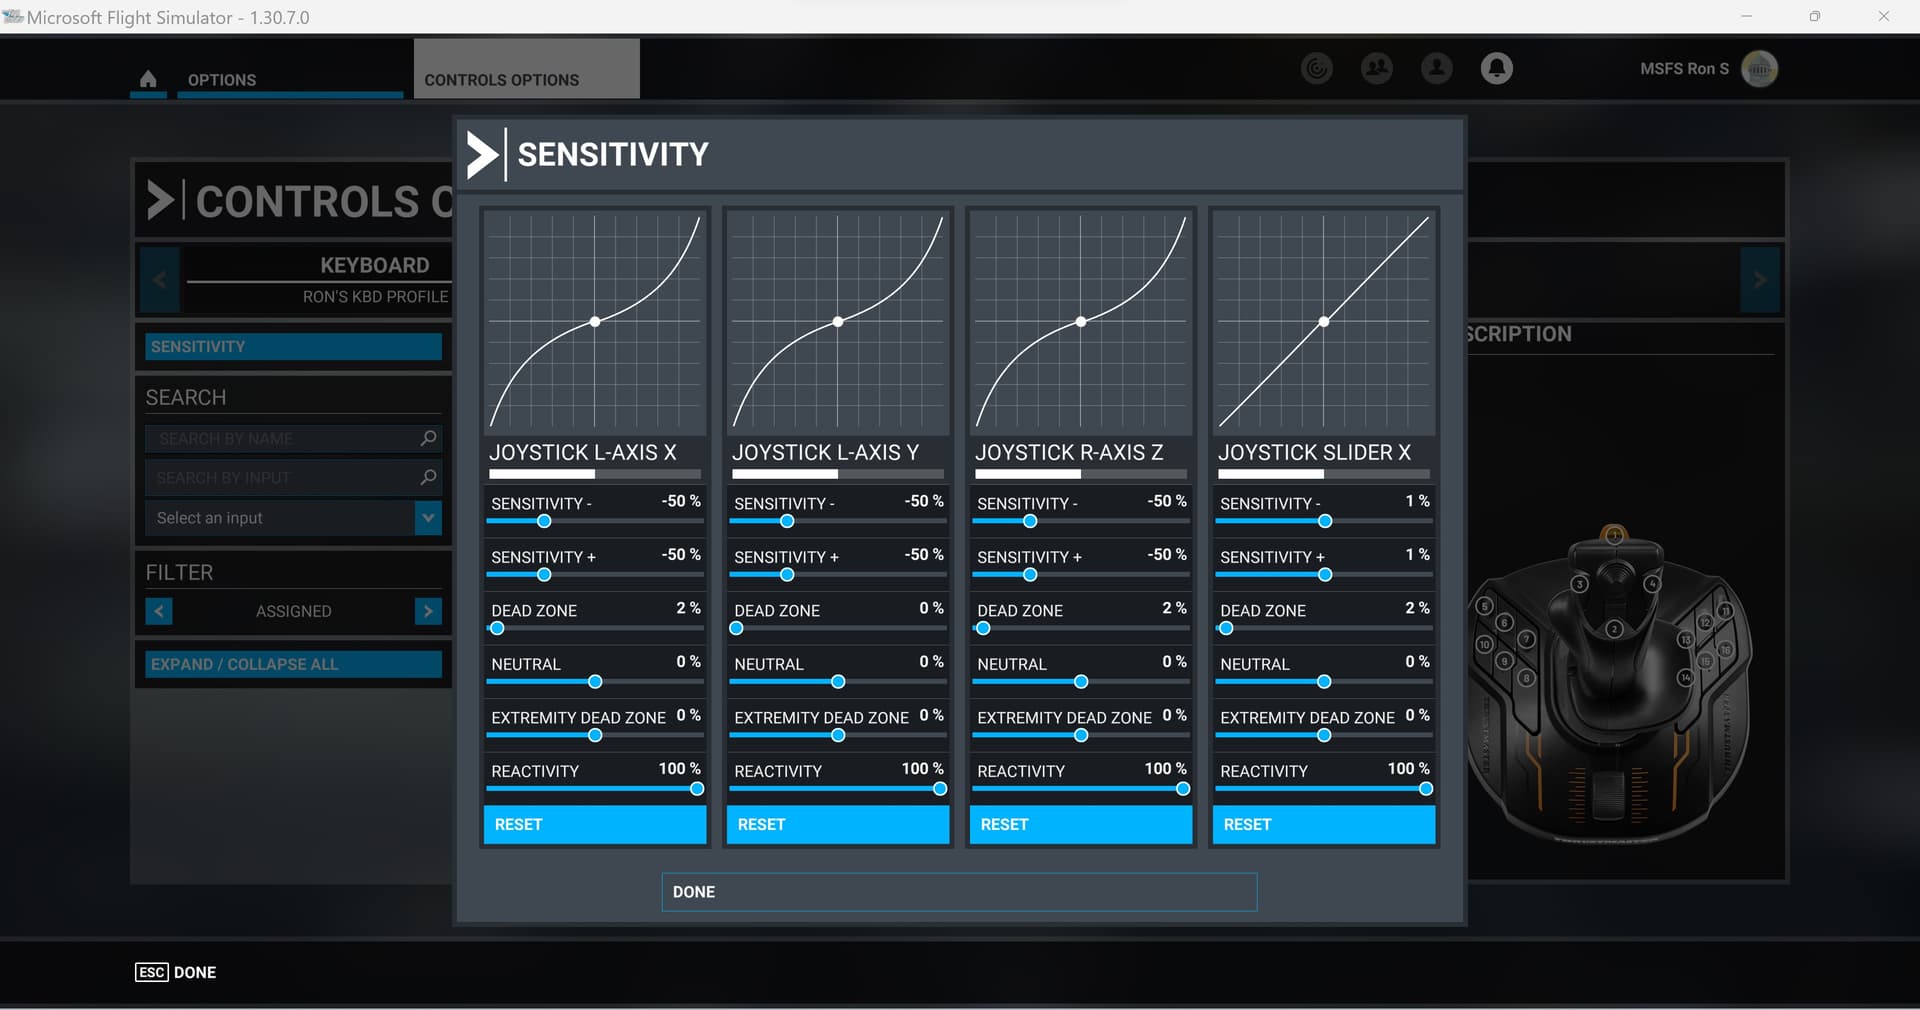This screenshot has width=1920, height=1010.
Task: Switch to the Options tab
Action: [x=222, y=80]
